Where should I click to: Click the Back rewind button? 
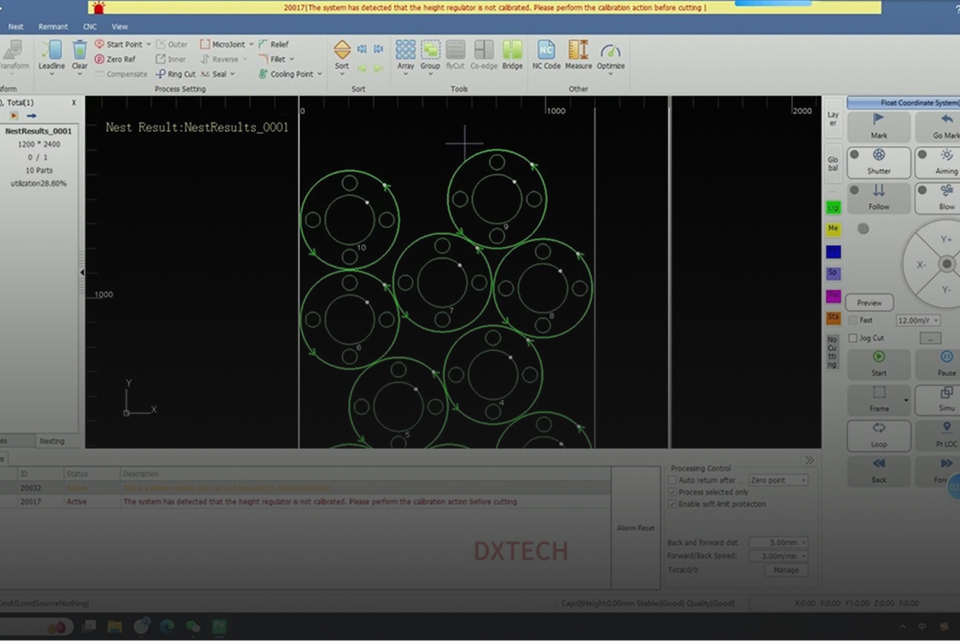tap(879, 470)
